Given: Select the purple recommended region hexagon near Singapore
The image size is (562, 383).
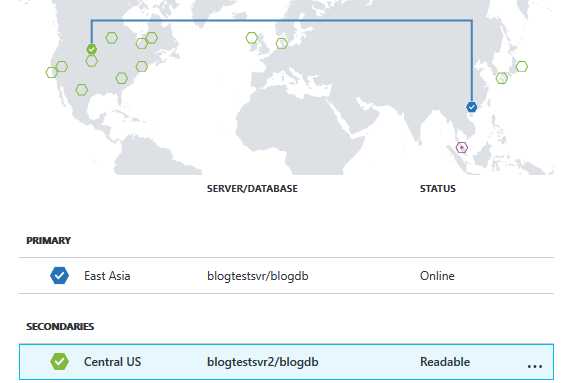Looking at the screenshot, I should [462, 148].
